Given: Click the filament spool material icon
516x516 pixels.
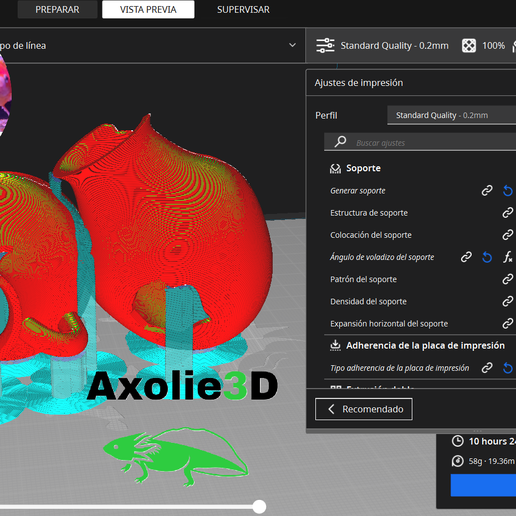Looking at the screenshot, I should coord(457,461).
